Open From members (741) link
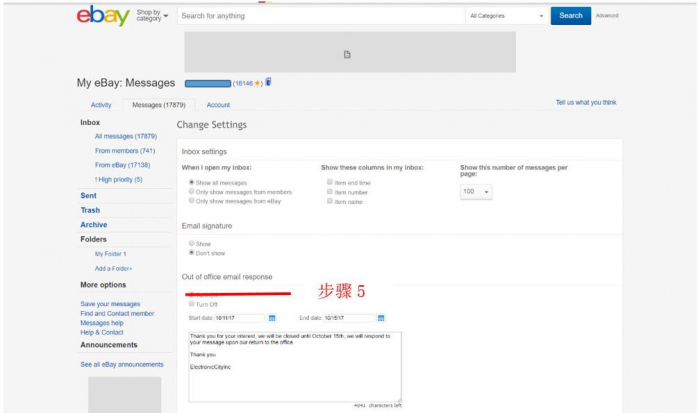698x413 pixels. (x=125, y=151)
